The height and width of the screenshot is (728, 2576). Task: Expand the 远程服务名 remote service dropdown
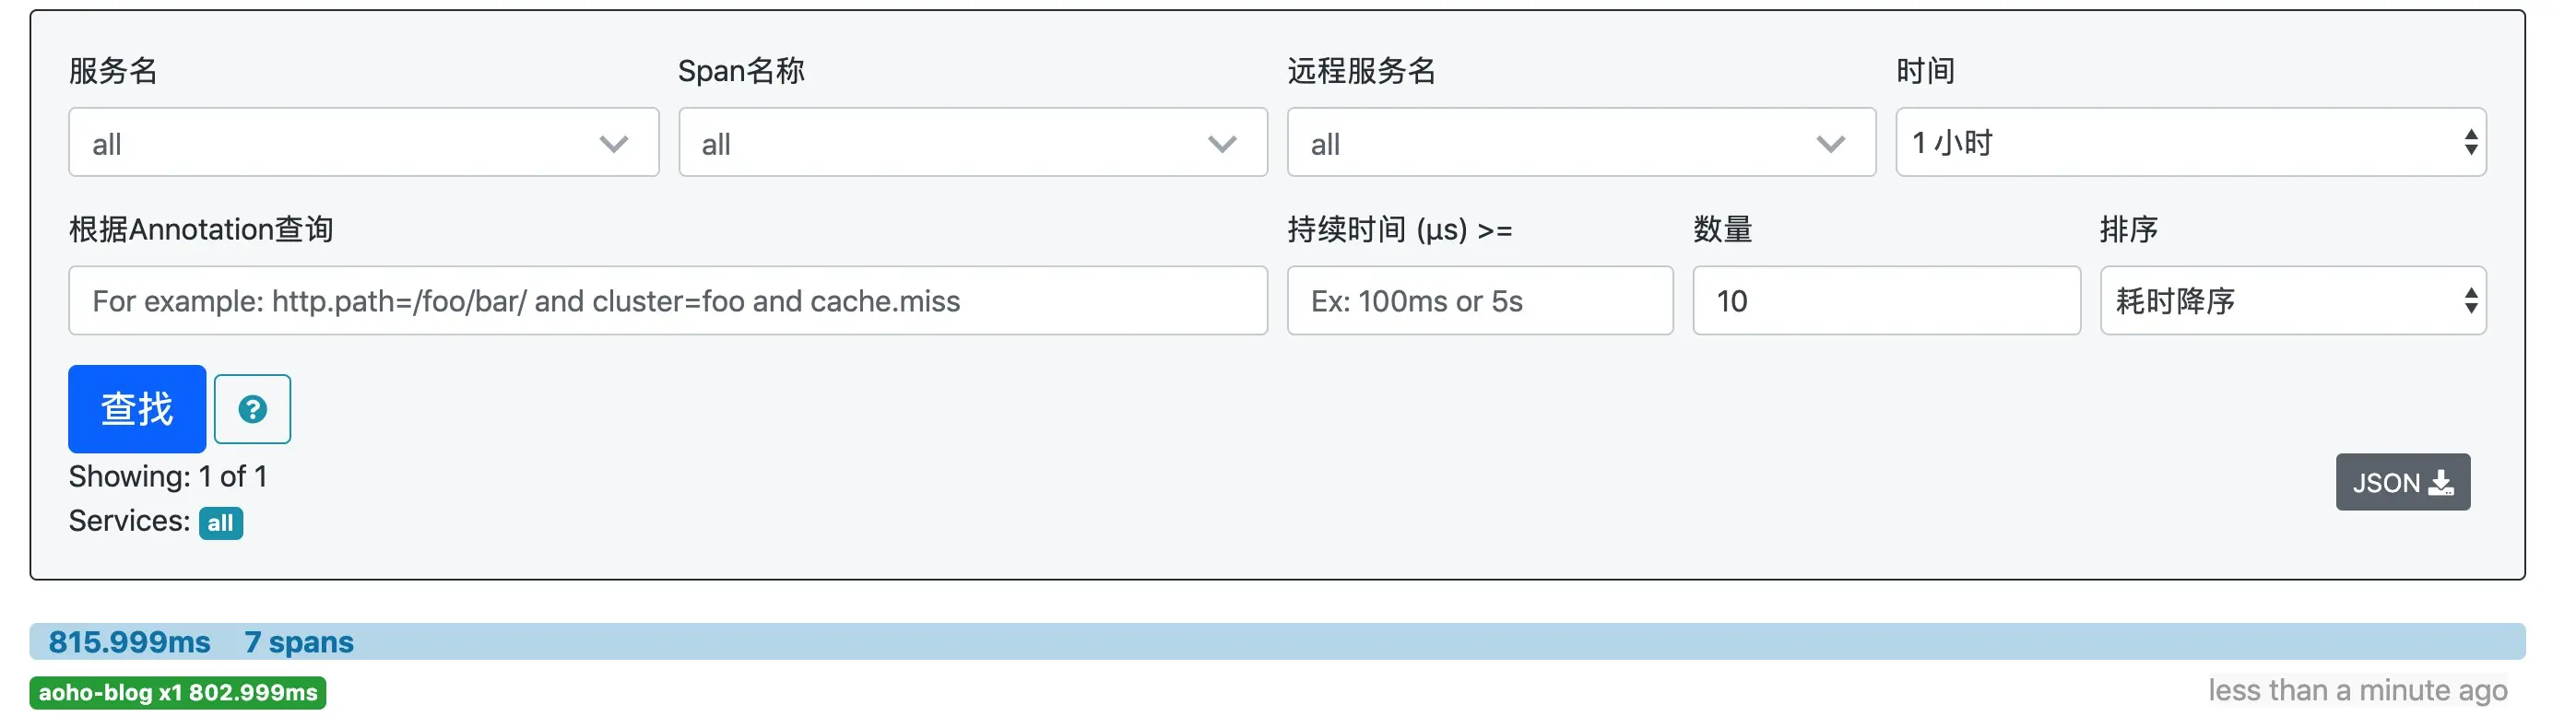tap(1581, 142)
